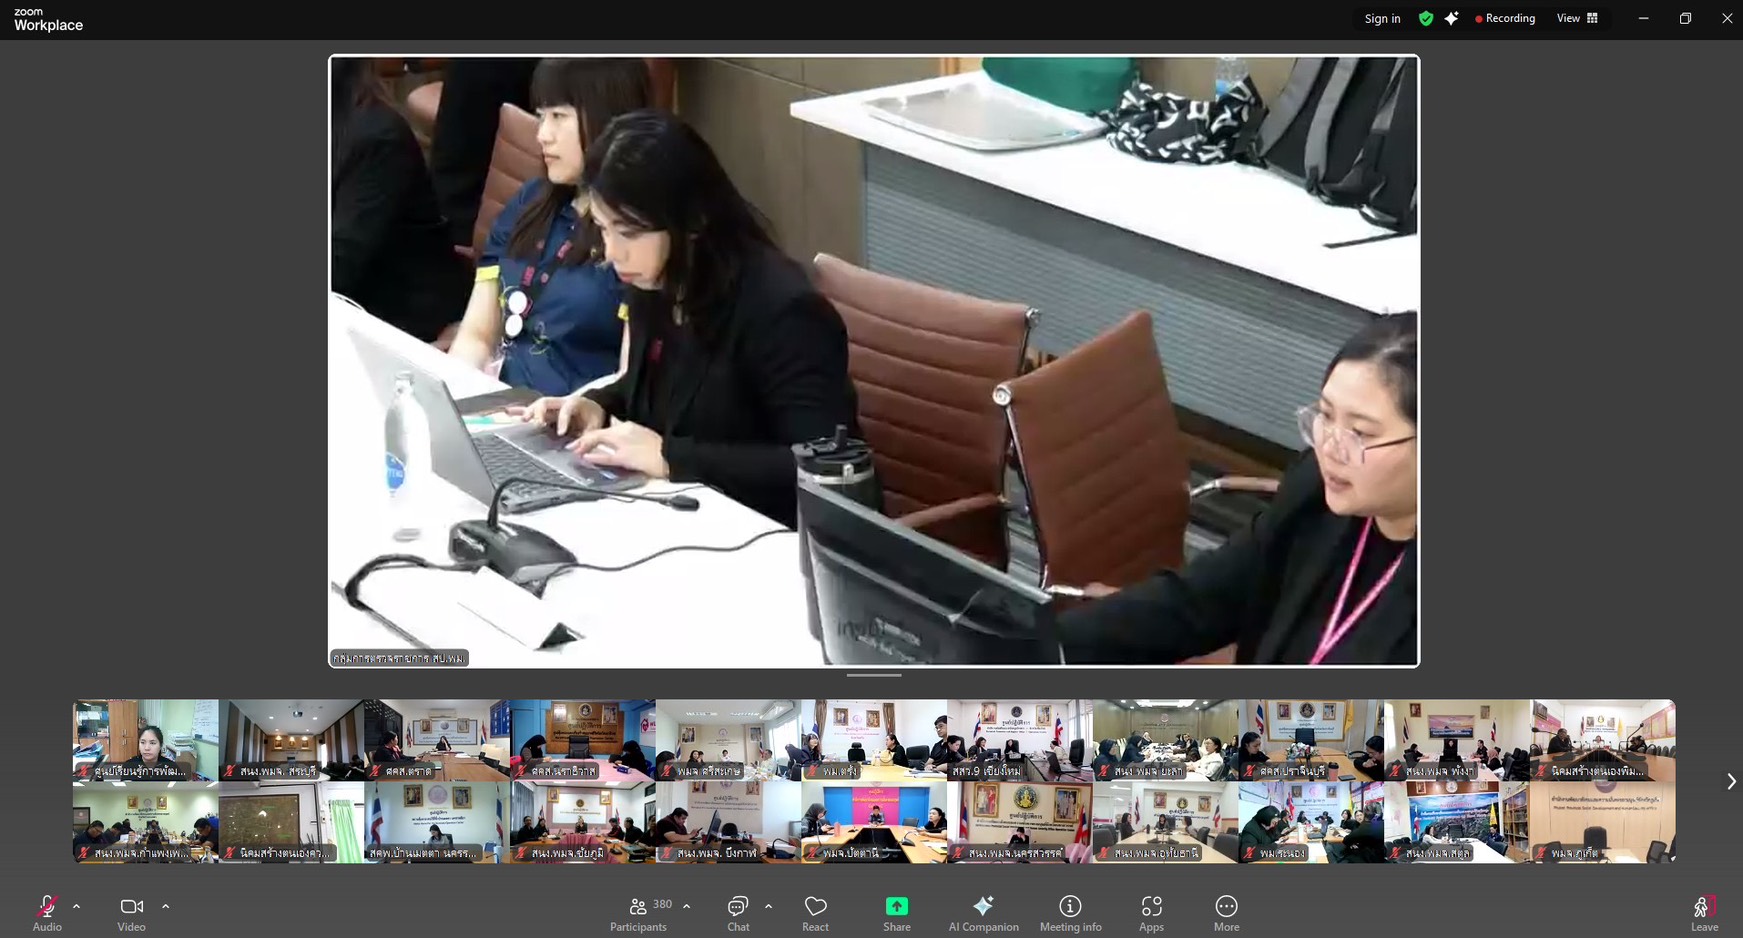Leave the meeting
Screen dimensions: 1743x938
(1703, 912)
